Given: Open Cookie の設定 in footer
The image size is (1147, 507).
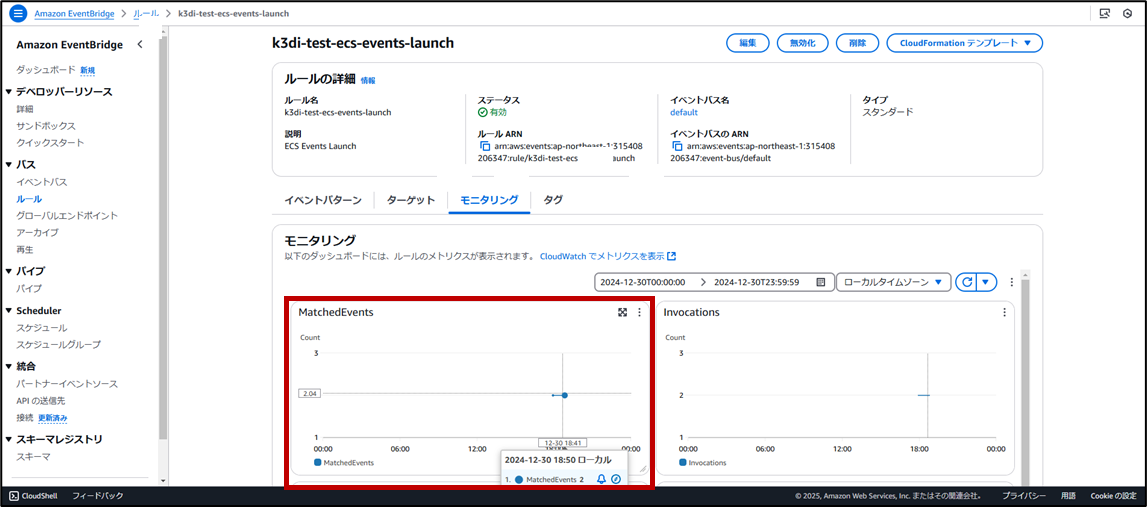Looking at the screenshot, I should 1113,495.
